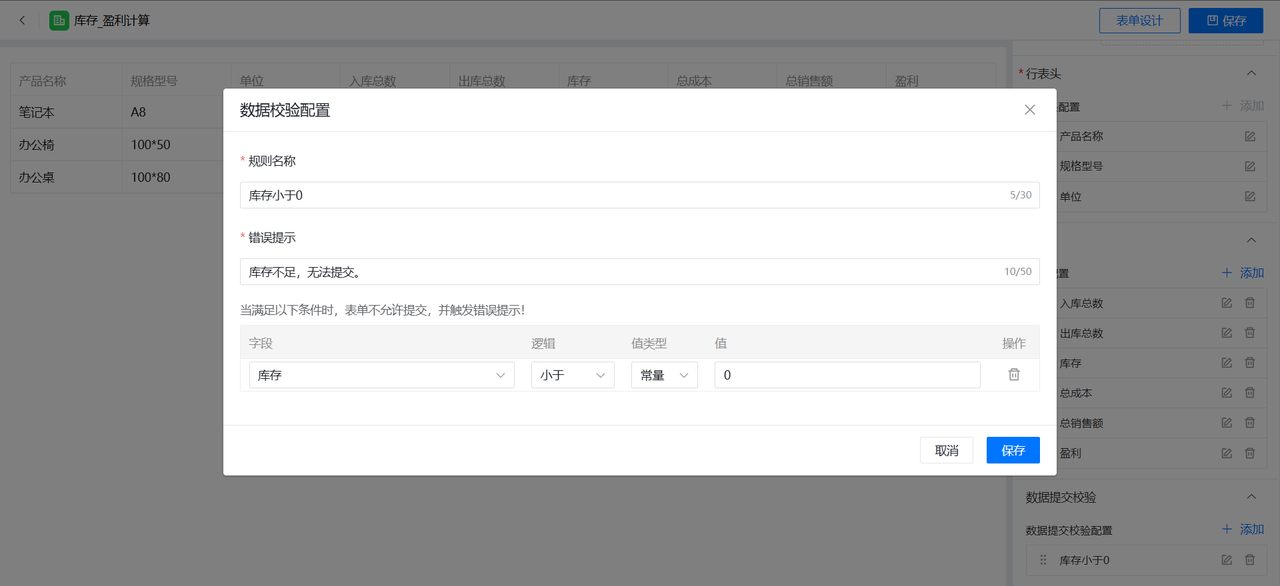1280x586 pixels.
Task: Open the 字段 dropdown showing 库存
Action: tap(381, 375)
